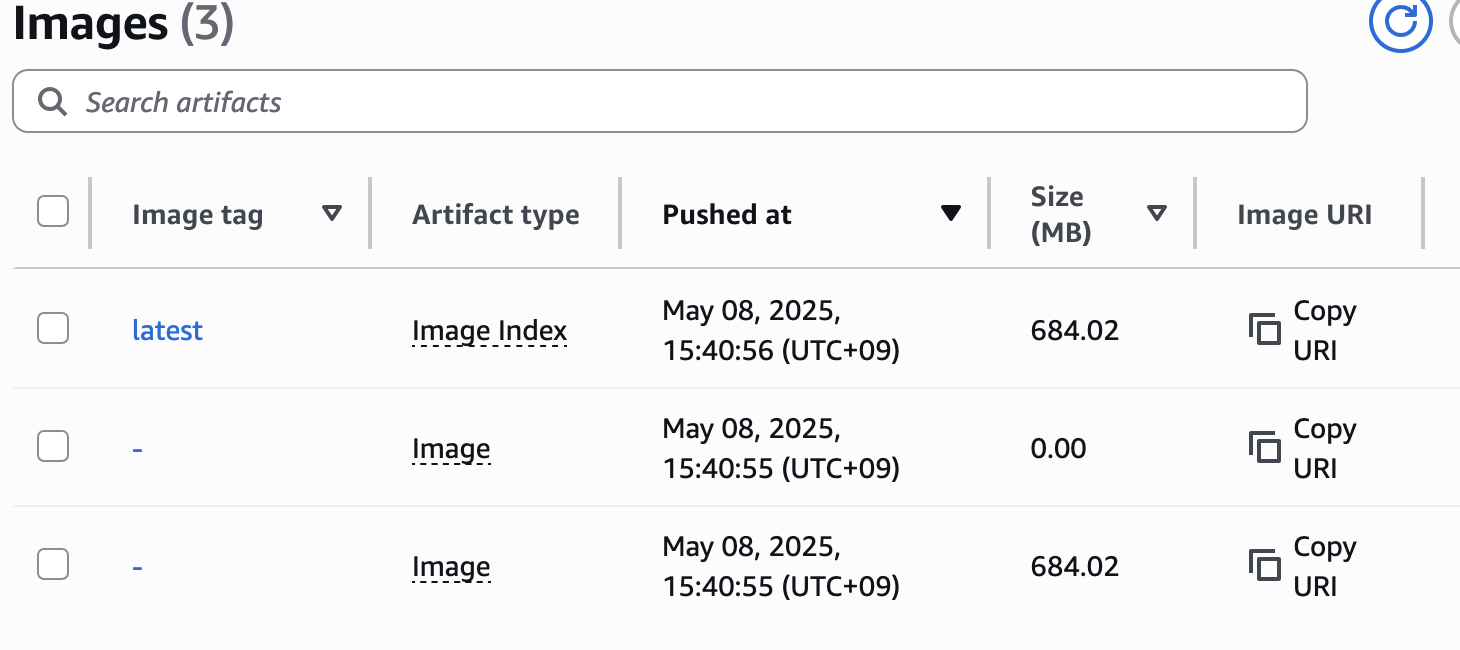1460x650 pixels.
Task: Copy URI icon for latest image
Action: coord(1265,329)
